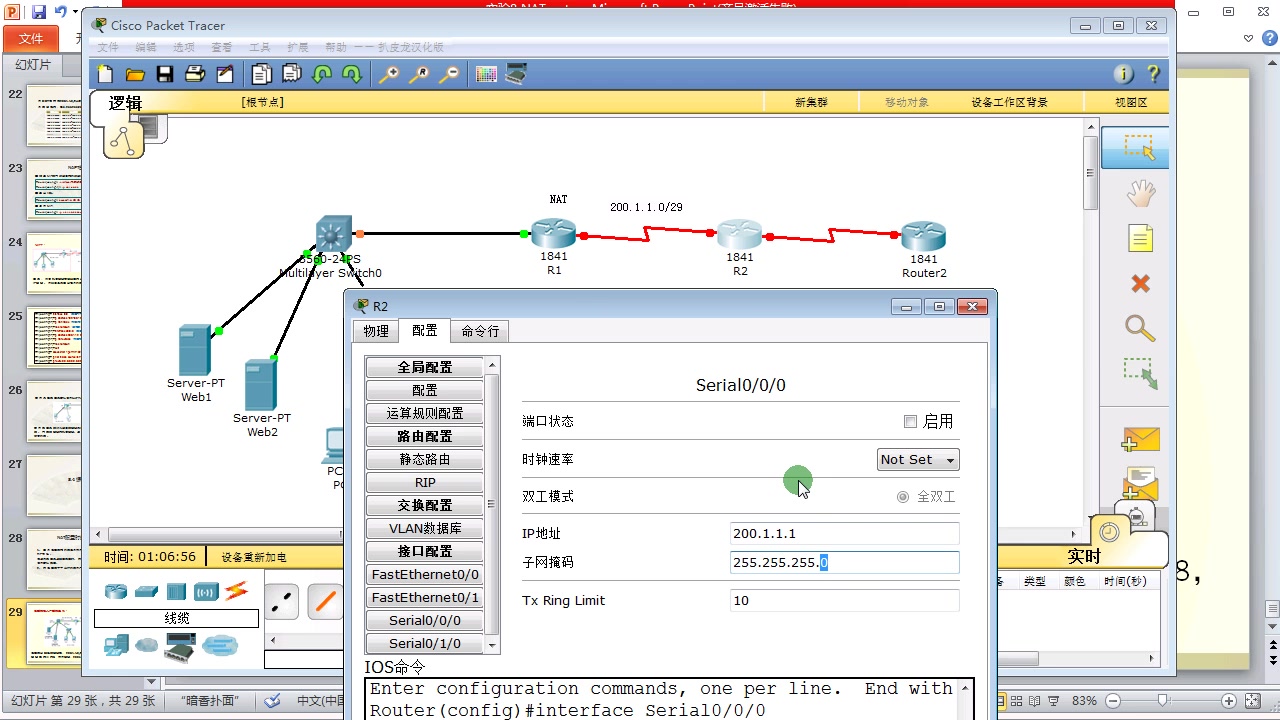Open the drawing palette icon
This screenshot has width=1280, height=720.
486,74
